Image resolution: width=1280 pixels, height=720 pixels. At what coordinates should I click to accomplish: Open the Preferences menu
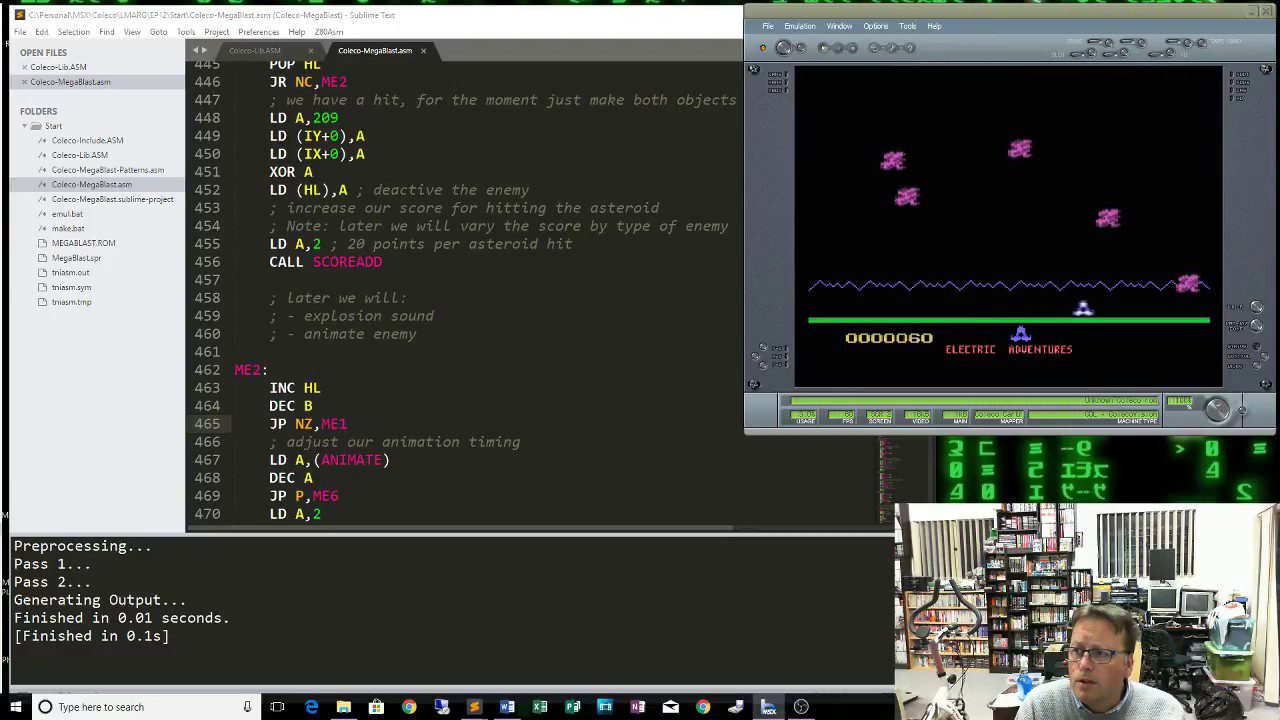pos(258,32)
